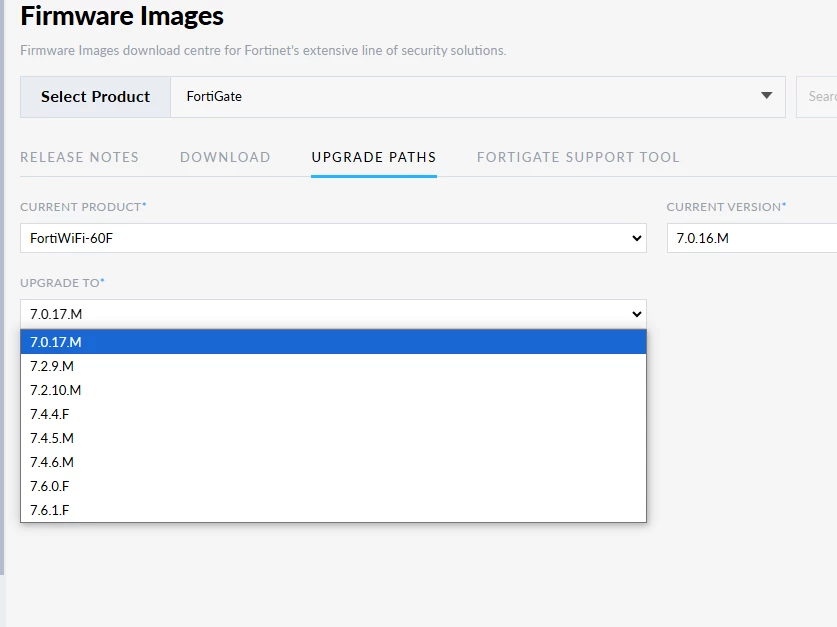
Task: Select the Upgrade Paths tab
Action: [x=374, y=157]
